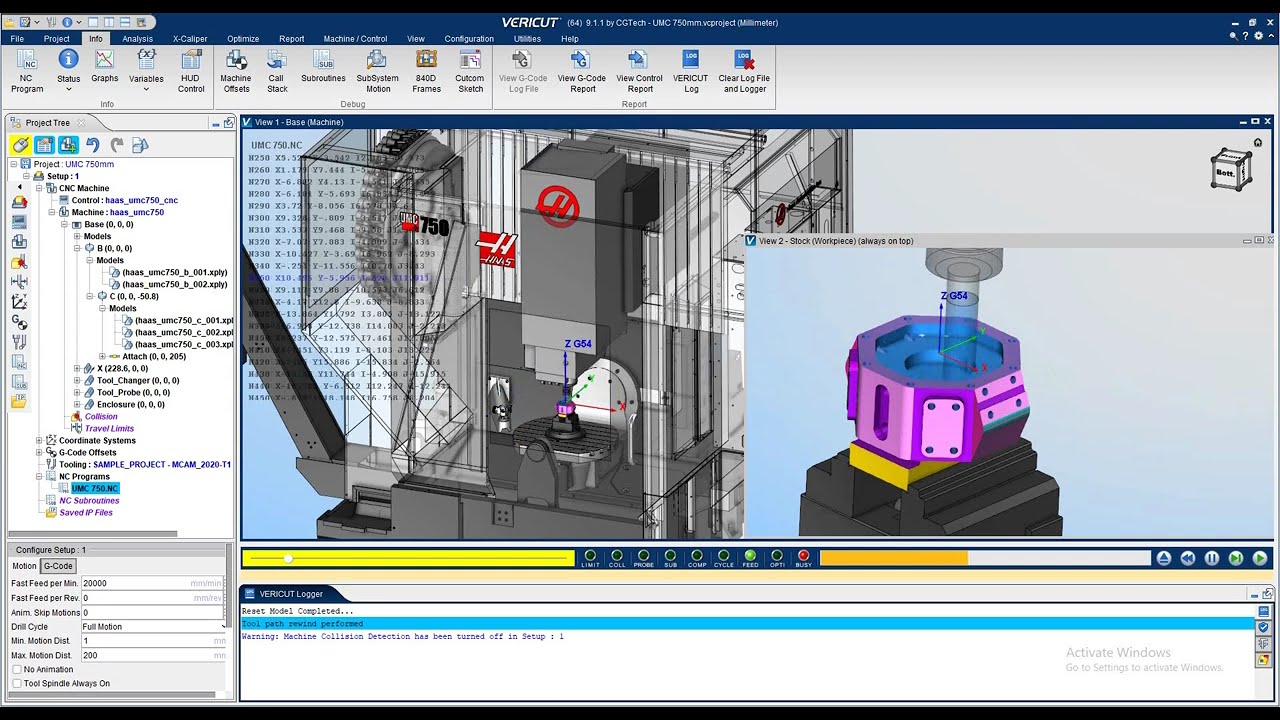Click the Fast Feed per Min. field
Image resolution: width=1280 pixels, height=720 pixels.
pyautogui.click(x=154, y=583)
